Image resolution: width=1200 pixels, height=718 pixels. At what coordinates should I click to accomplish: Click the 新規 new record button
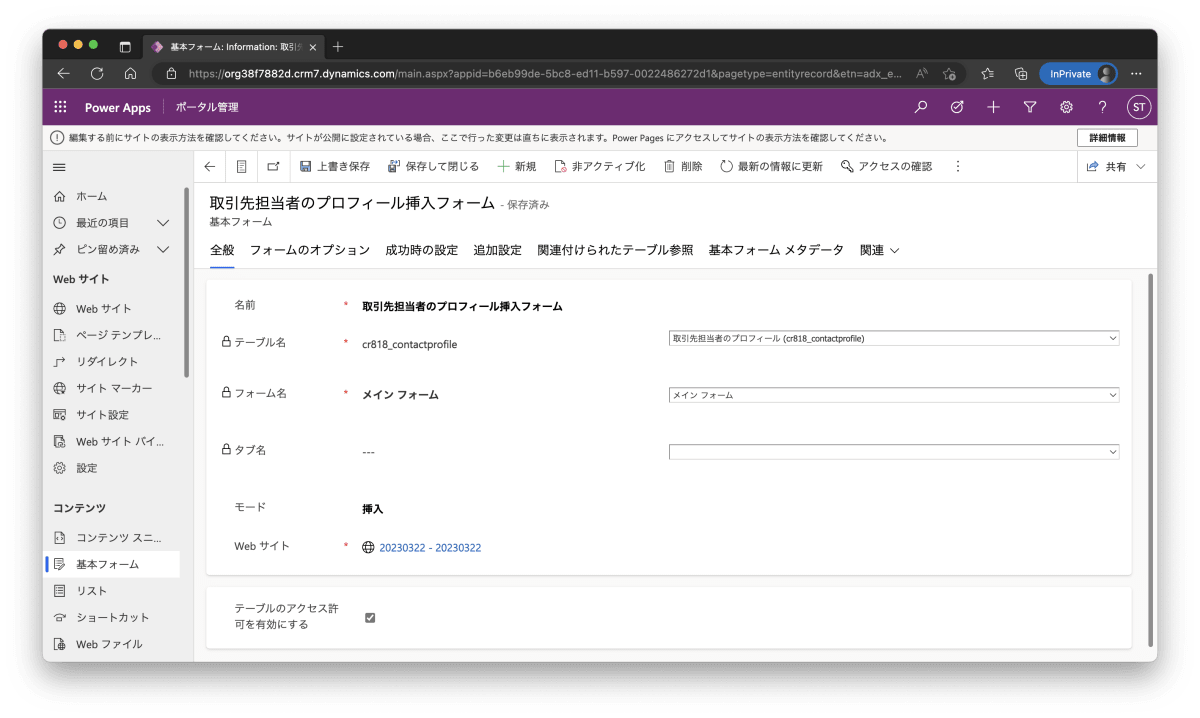(517, 167)
